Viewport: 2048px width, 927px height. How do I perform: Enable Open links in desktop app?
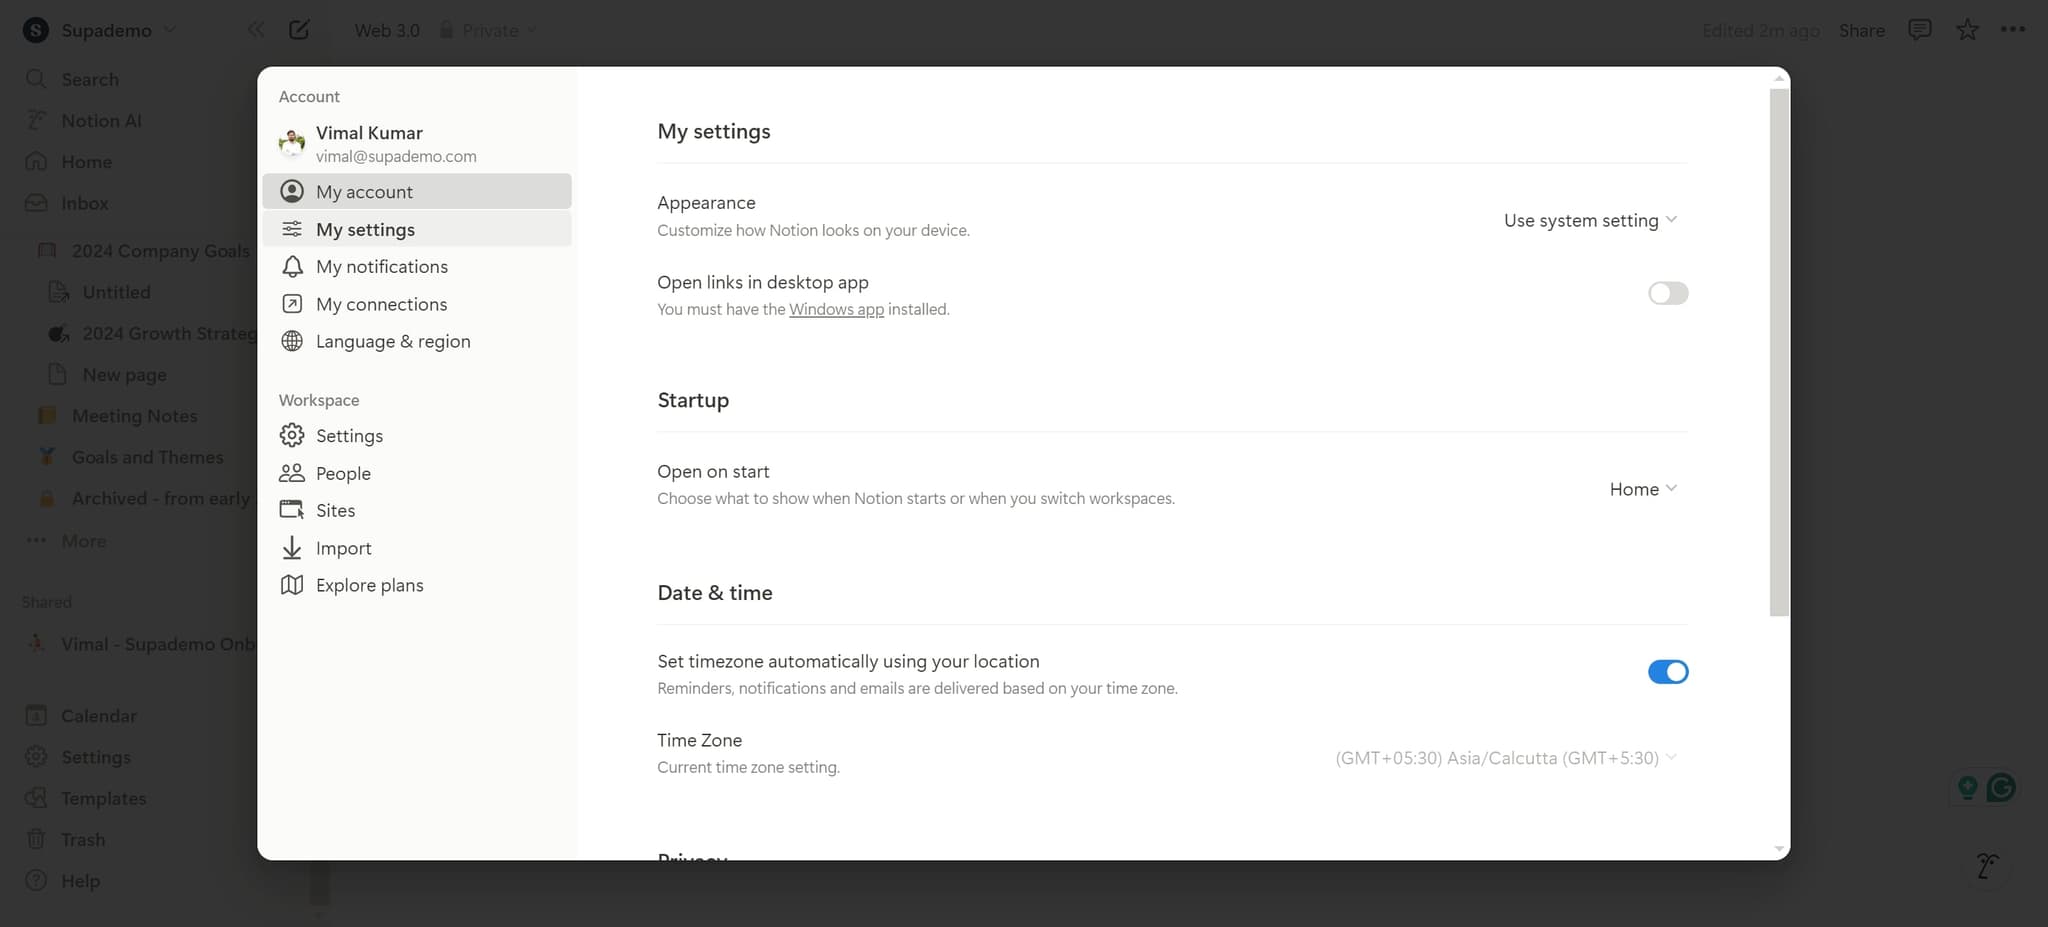(1667, 293)
